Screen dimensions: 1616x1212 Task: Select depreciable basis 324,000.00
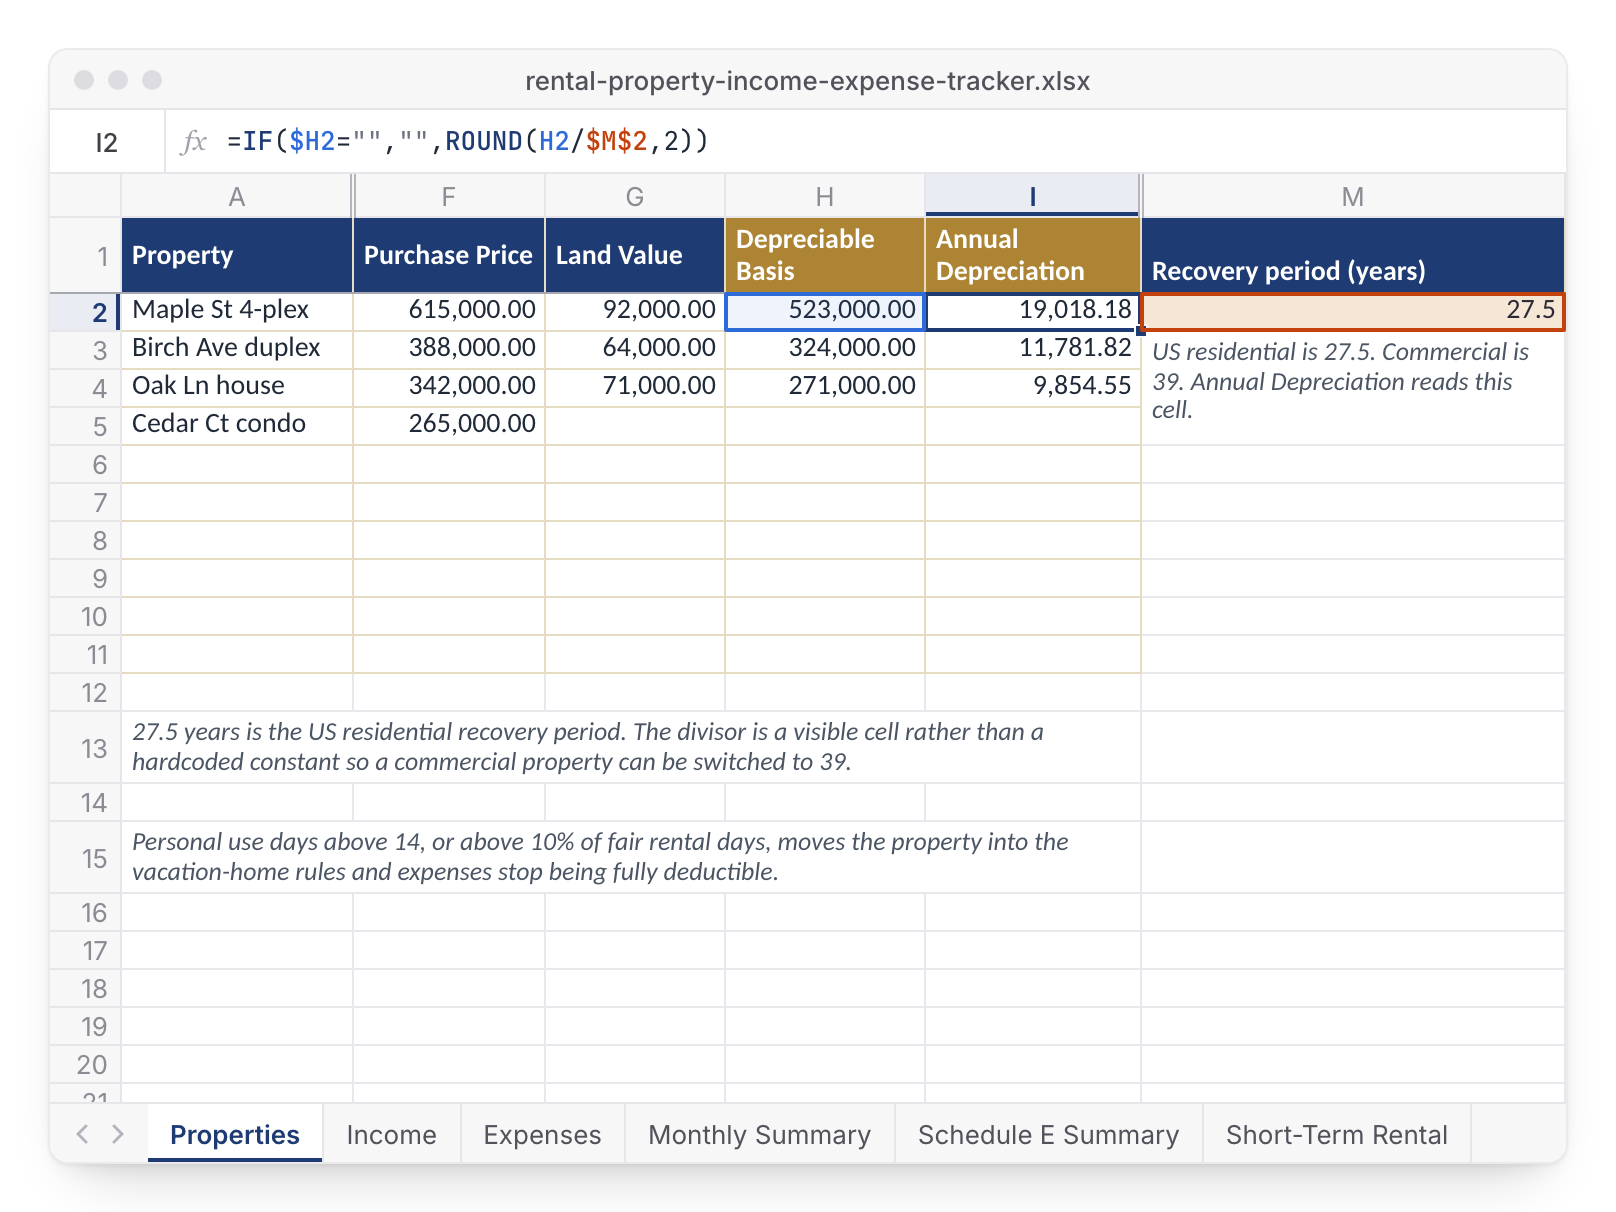[825, 349]
